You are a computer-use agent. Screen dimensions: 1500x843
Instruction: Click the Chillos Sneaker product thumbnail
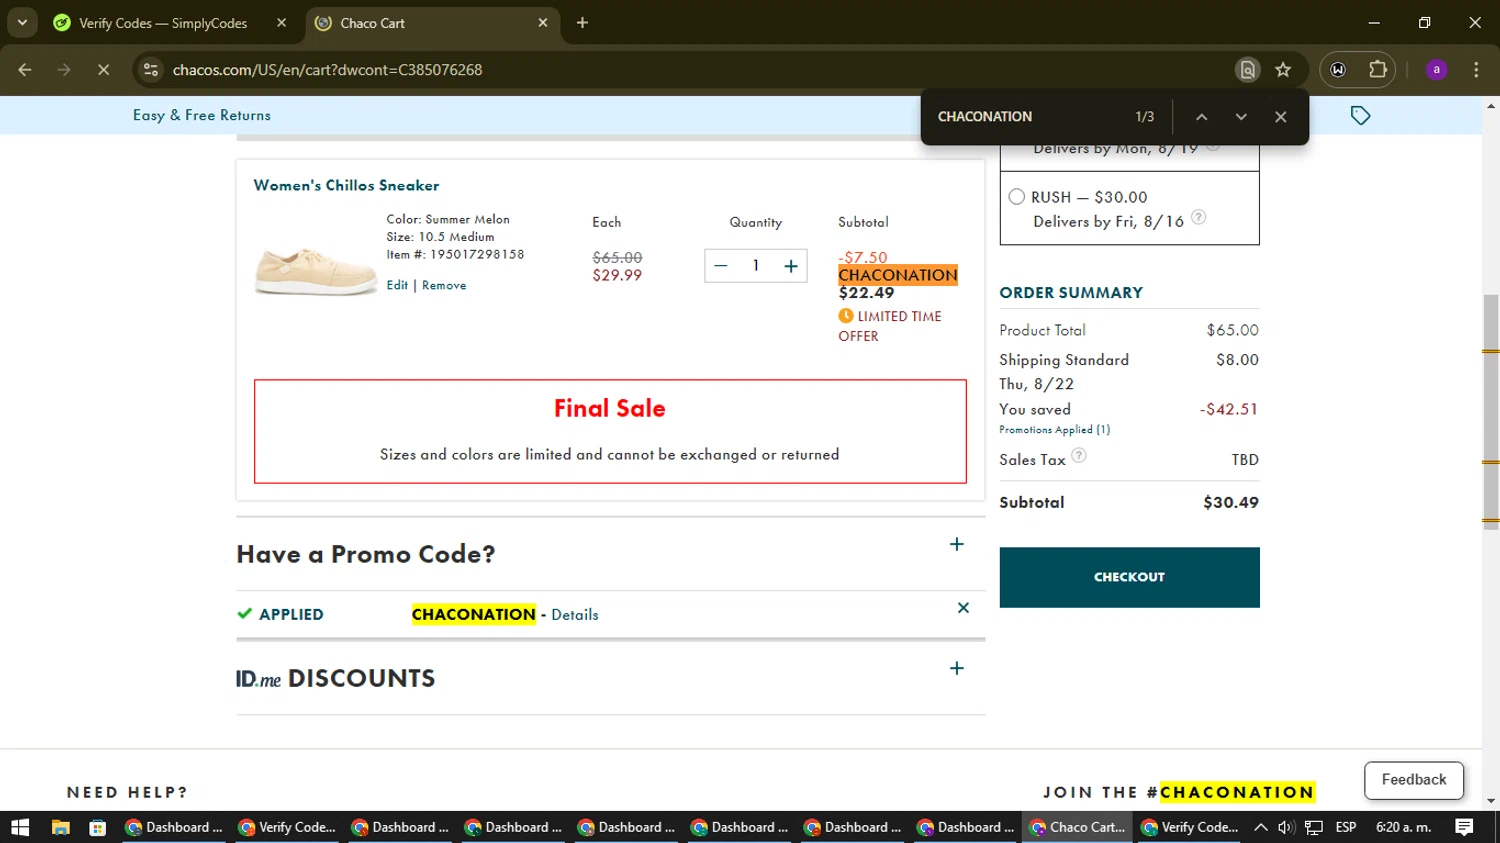(x=315, y=270)
